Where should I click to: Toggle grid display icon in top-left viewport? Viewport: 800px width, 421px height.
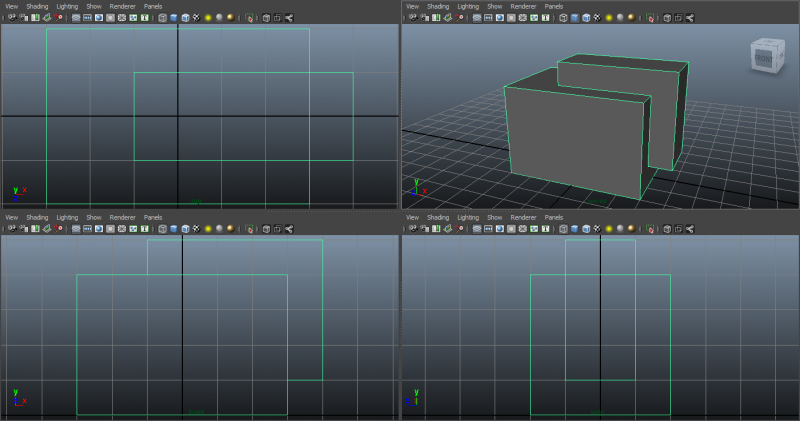(x=76, y=18)
